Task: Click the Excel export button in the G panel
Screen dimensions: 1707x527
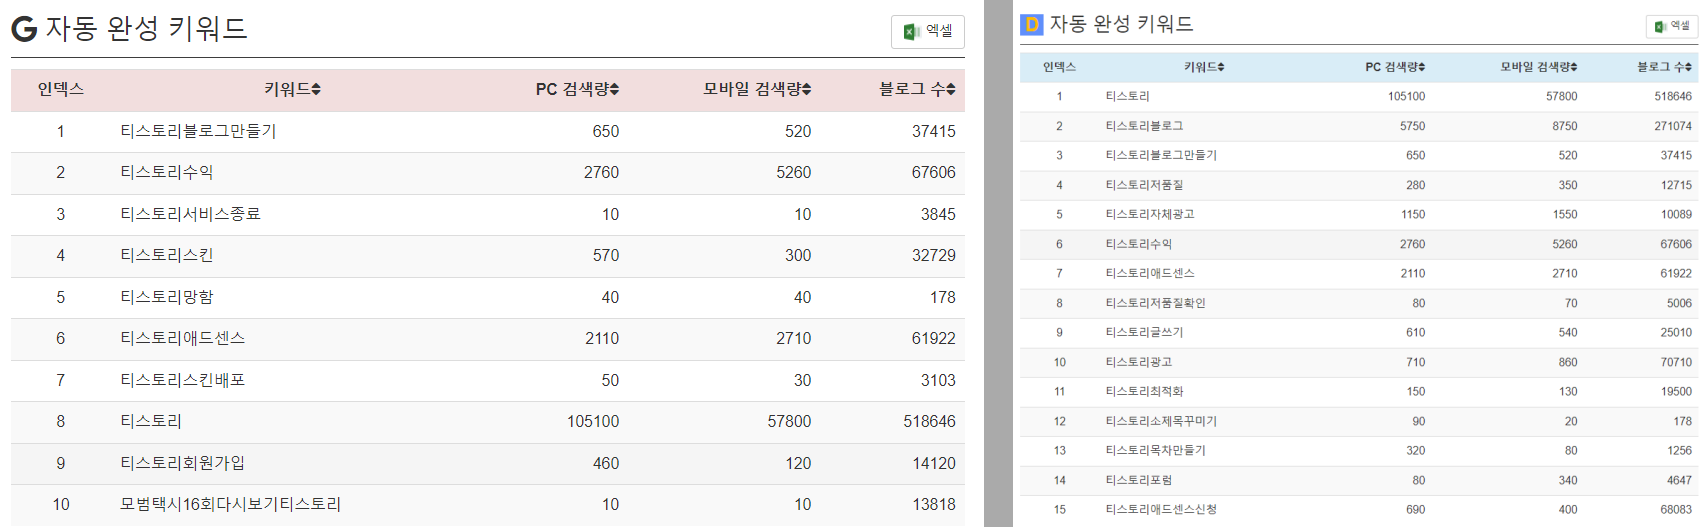Action: (x=927, y=32)
